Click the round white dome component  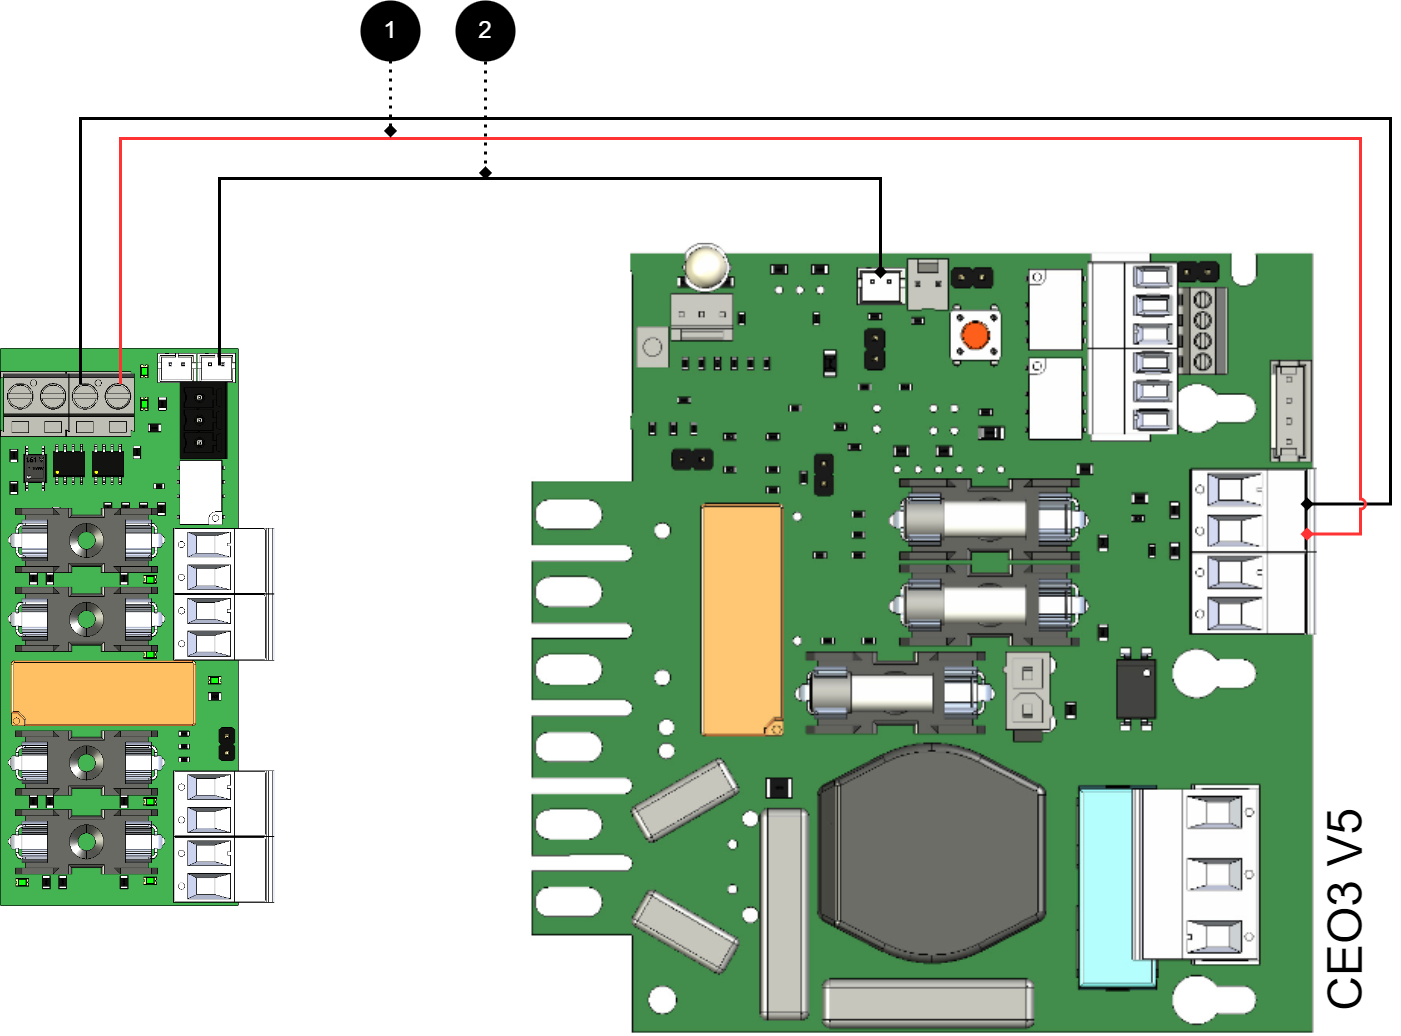point(706,267)
